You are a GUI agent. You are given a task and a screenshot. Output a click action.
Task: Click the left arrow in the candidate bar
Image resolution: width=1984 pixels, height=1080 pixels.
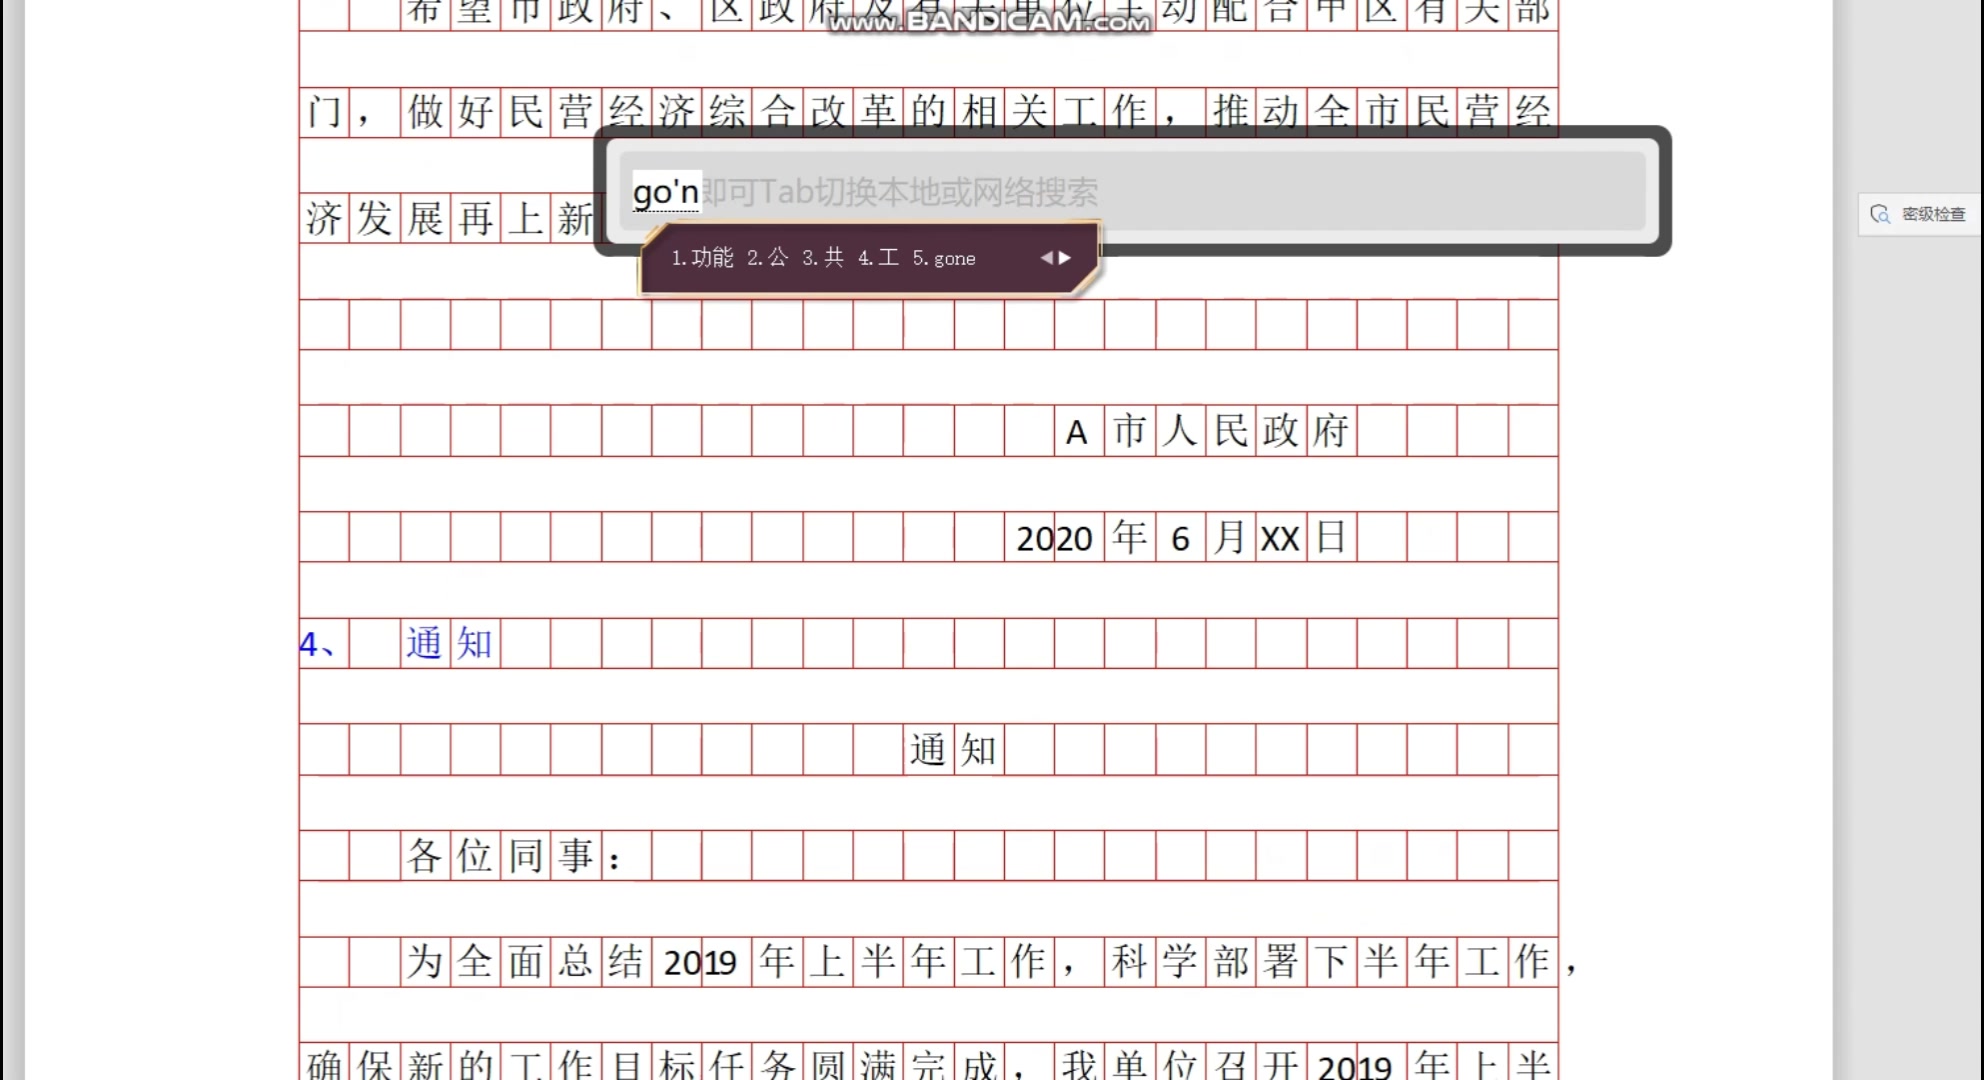coord(1046,257)
